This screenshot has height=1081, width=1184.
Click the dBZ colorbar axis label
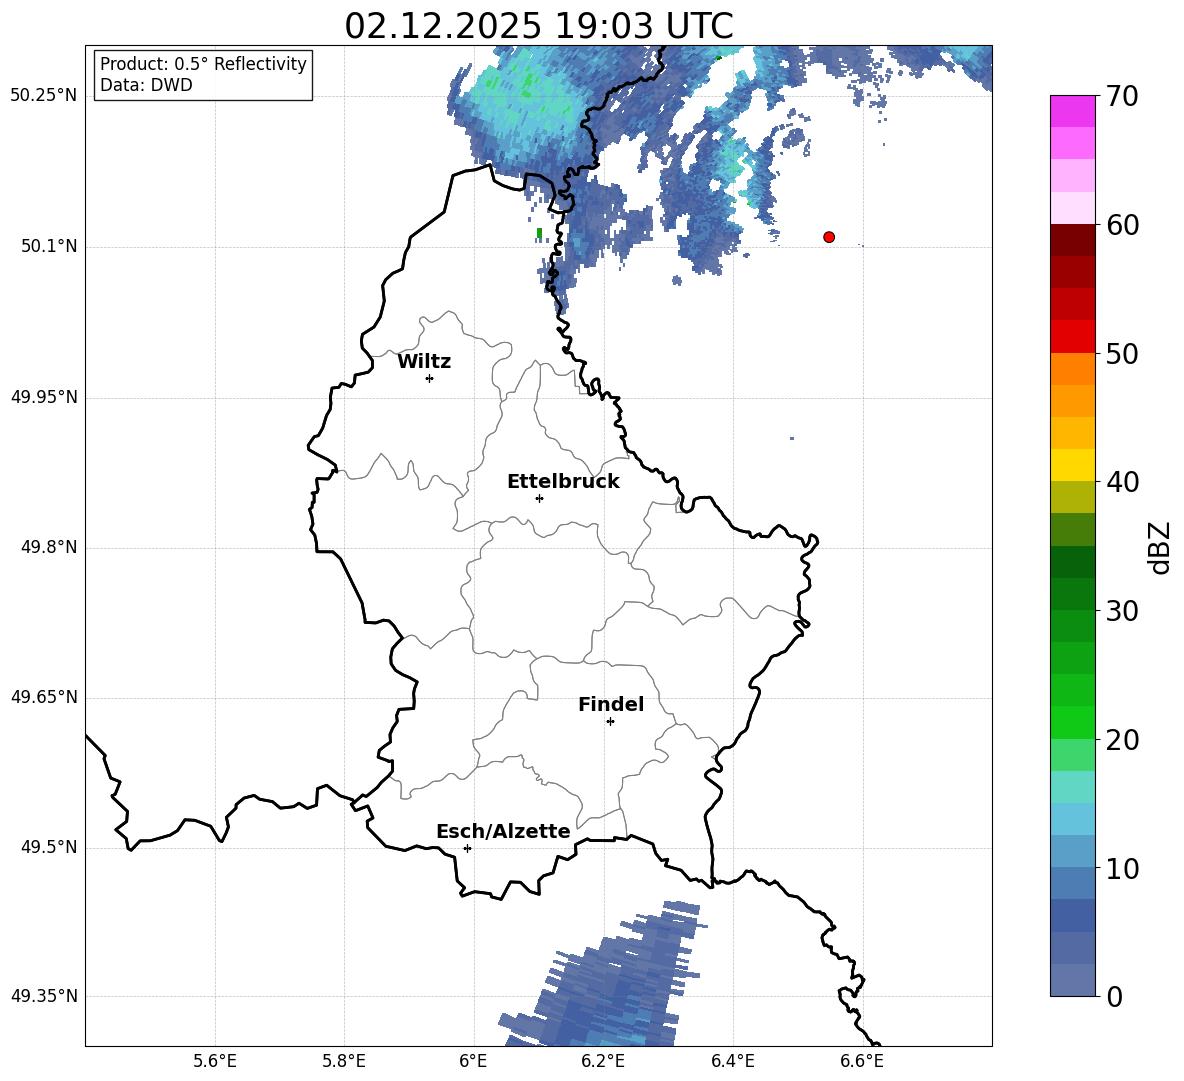[1161, 548]
